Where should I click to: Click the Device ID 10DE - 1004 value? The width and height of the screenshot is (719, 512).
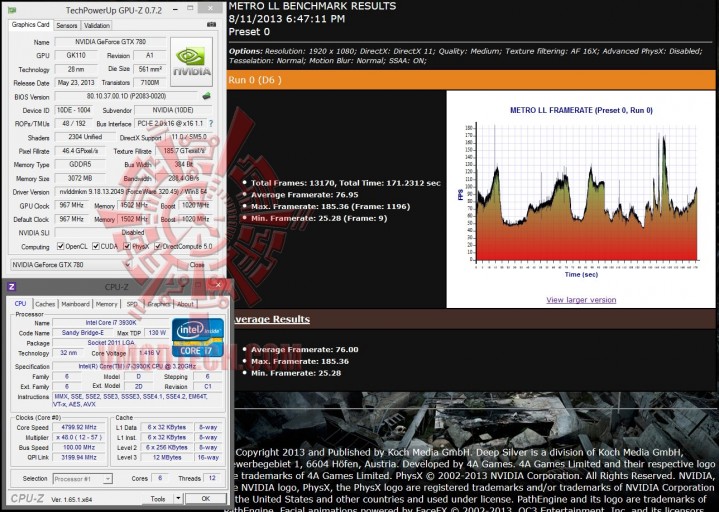pos(73,110)
